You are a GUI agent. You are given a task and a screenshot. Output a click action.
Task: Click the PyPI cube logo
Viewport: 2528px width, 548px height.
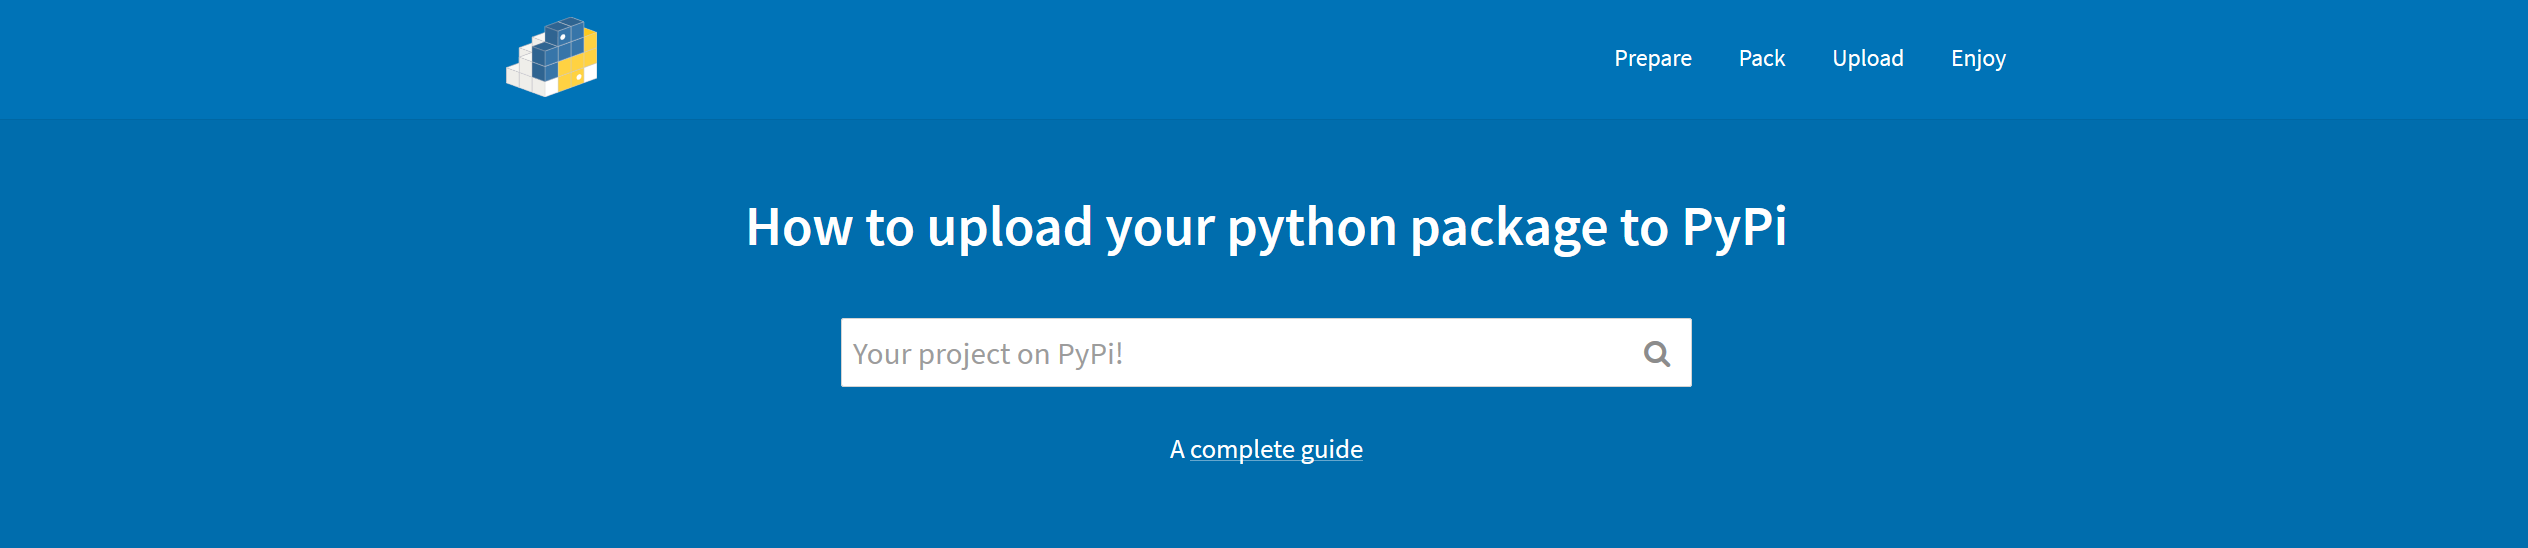[x=552, y=57]
